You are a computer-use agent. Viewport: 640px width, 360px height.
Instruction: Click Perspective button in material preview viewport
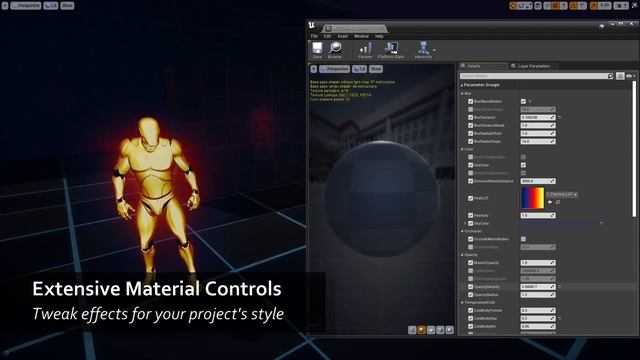(335, 69)
